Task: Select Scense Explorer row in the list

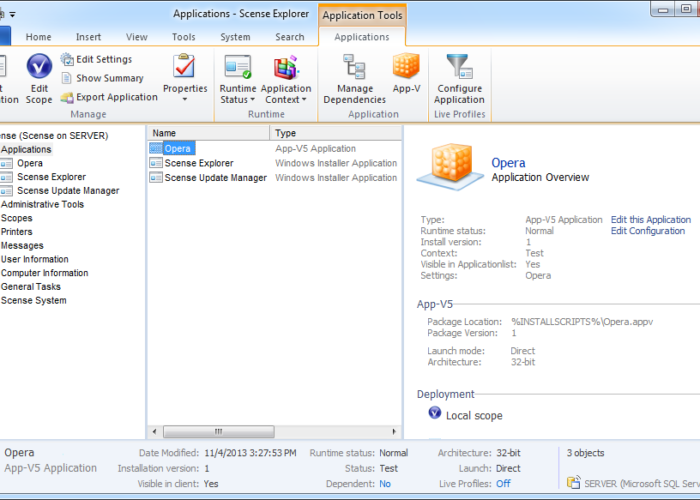Action: [x=198, y=163]
